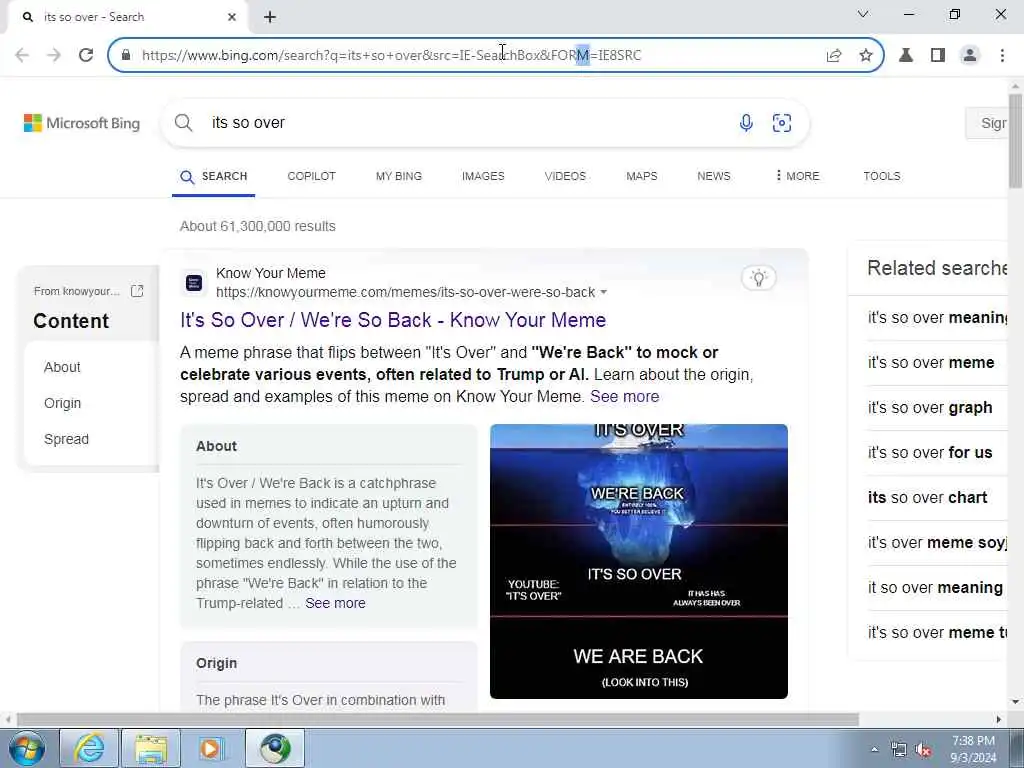Switch to the MY BING tab
The width and height of the screenshot is (1024, 768).
[x=398, y=176]
